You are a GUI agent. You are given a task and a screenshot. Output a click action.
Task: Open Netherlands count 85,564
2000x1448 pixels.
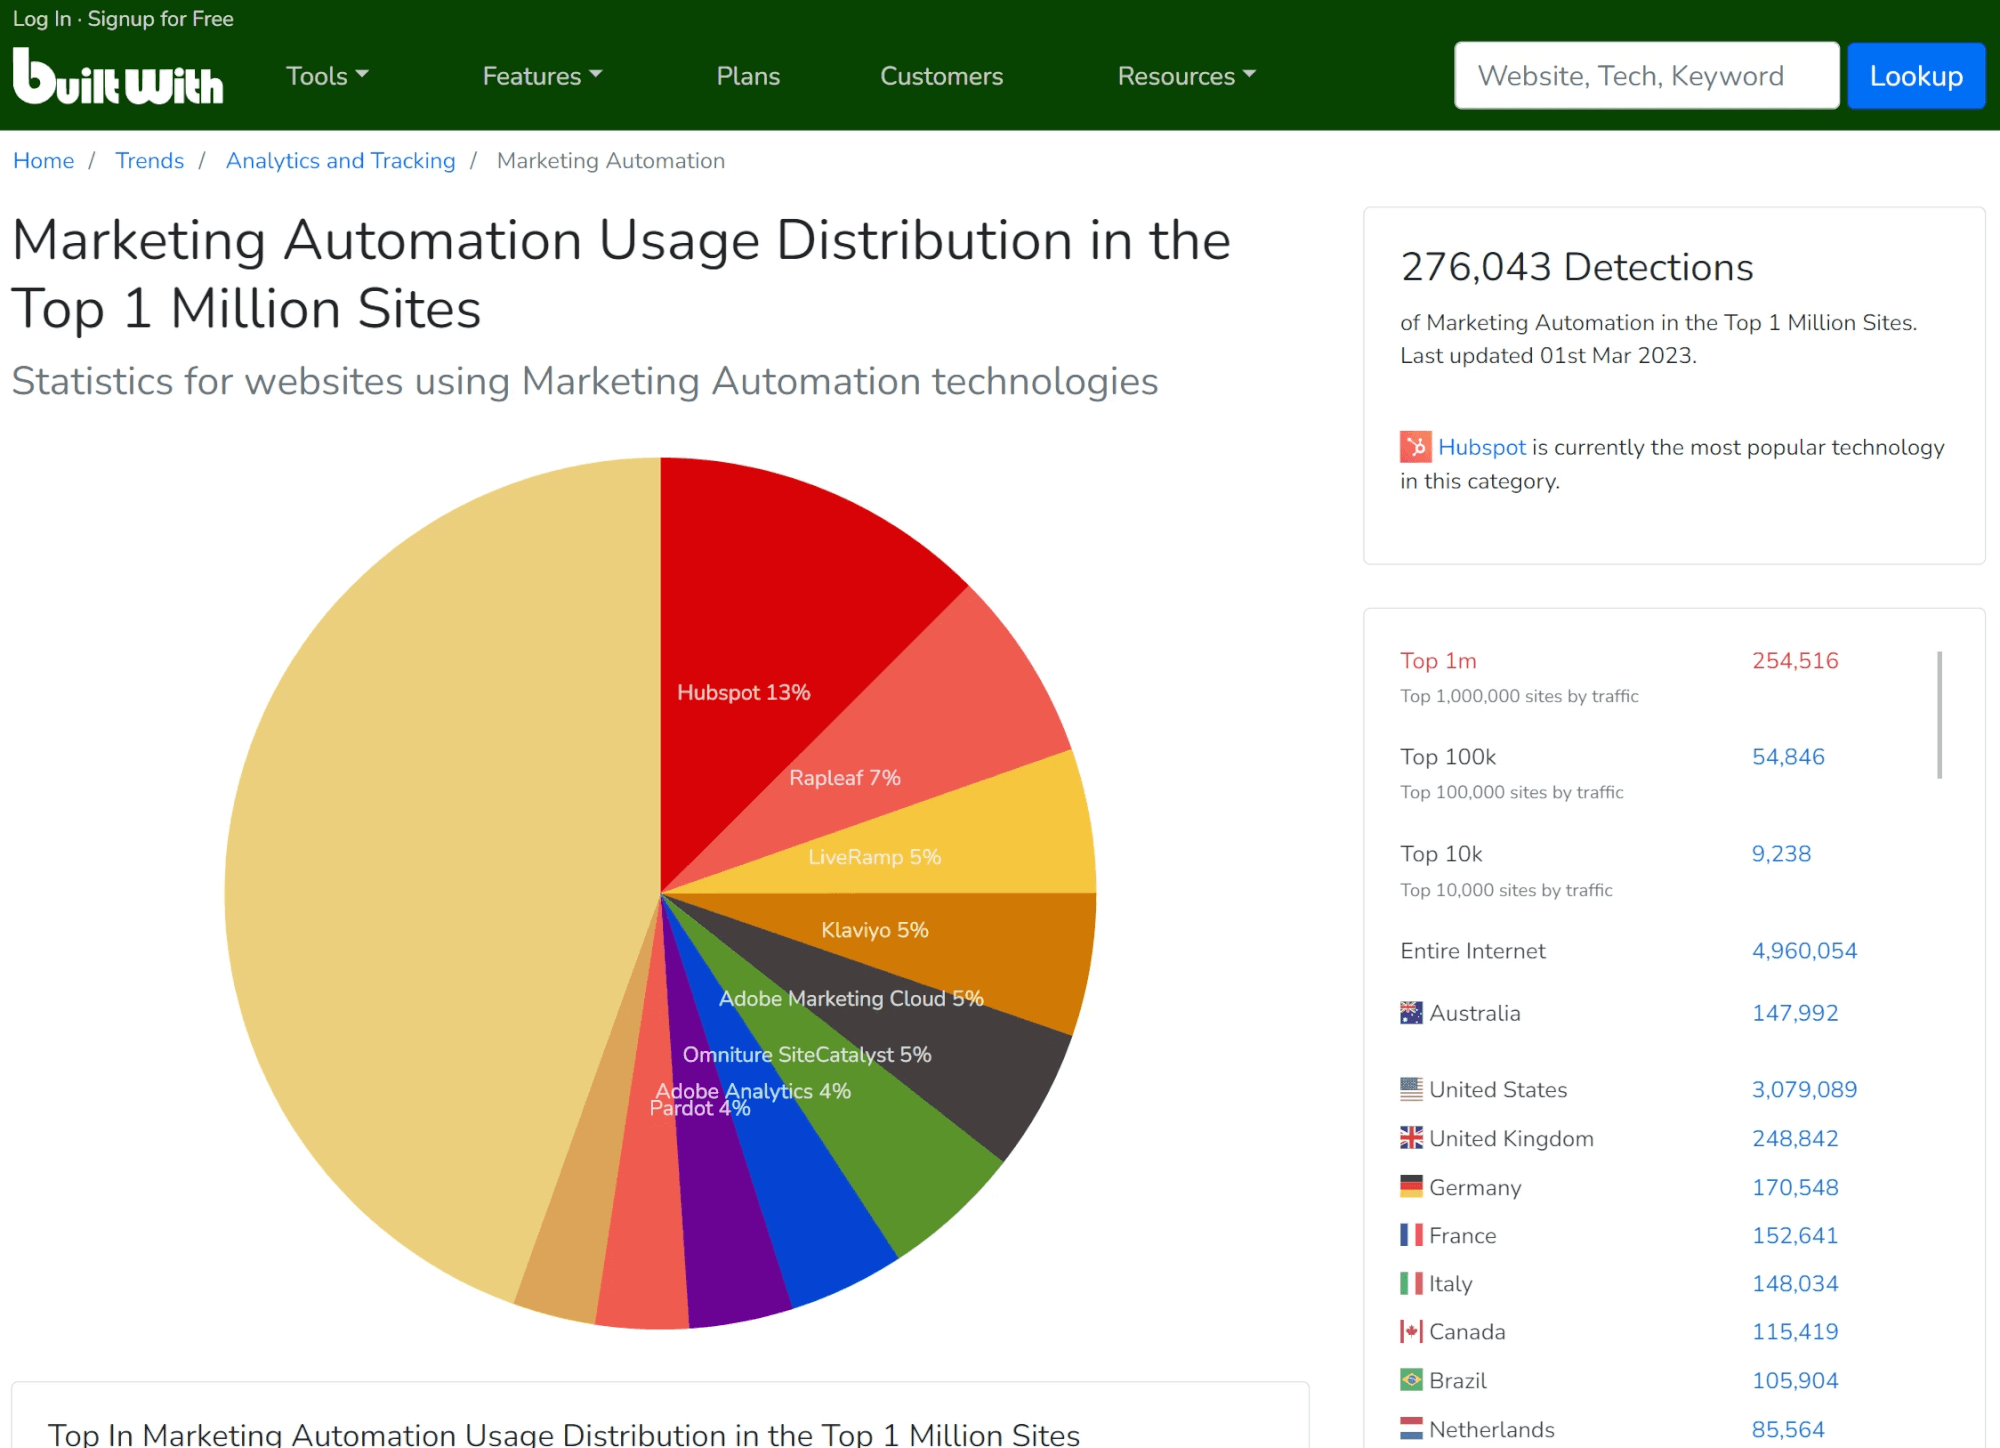1788,1429
